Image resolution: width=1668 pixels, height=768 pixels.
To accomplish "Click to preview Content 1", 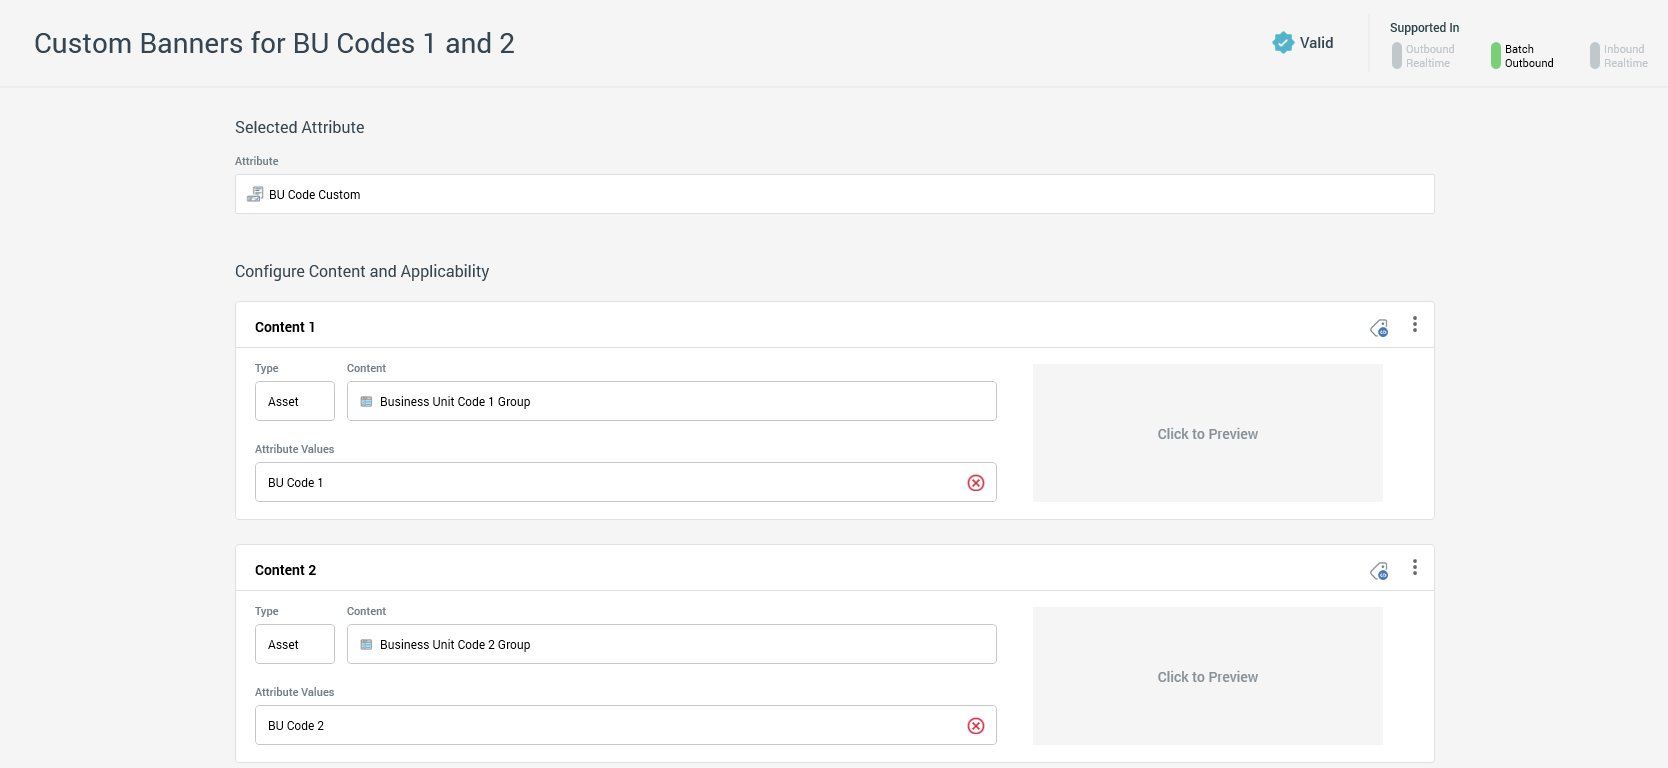I will click(x=1207, y=434).
